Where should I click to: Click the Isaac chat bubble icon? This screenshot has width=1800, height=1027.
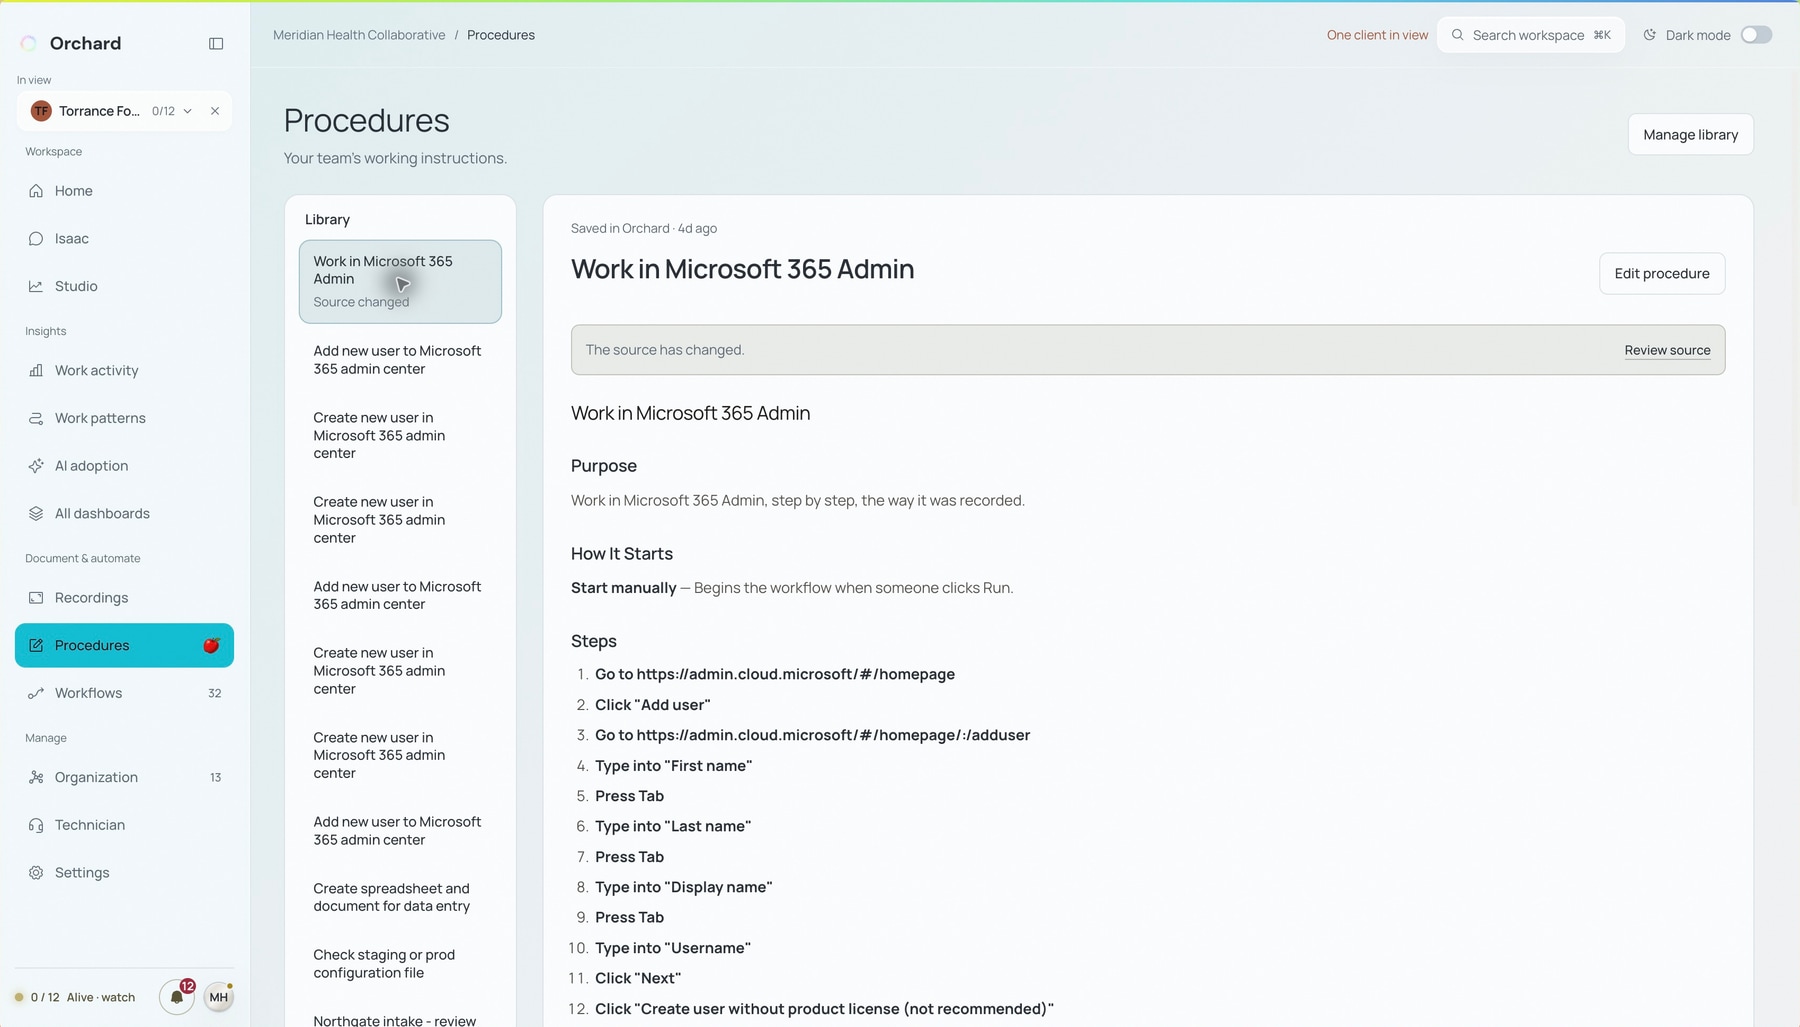pyautogui.click(x=36, y=239)
